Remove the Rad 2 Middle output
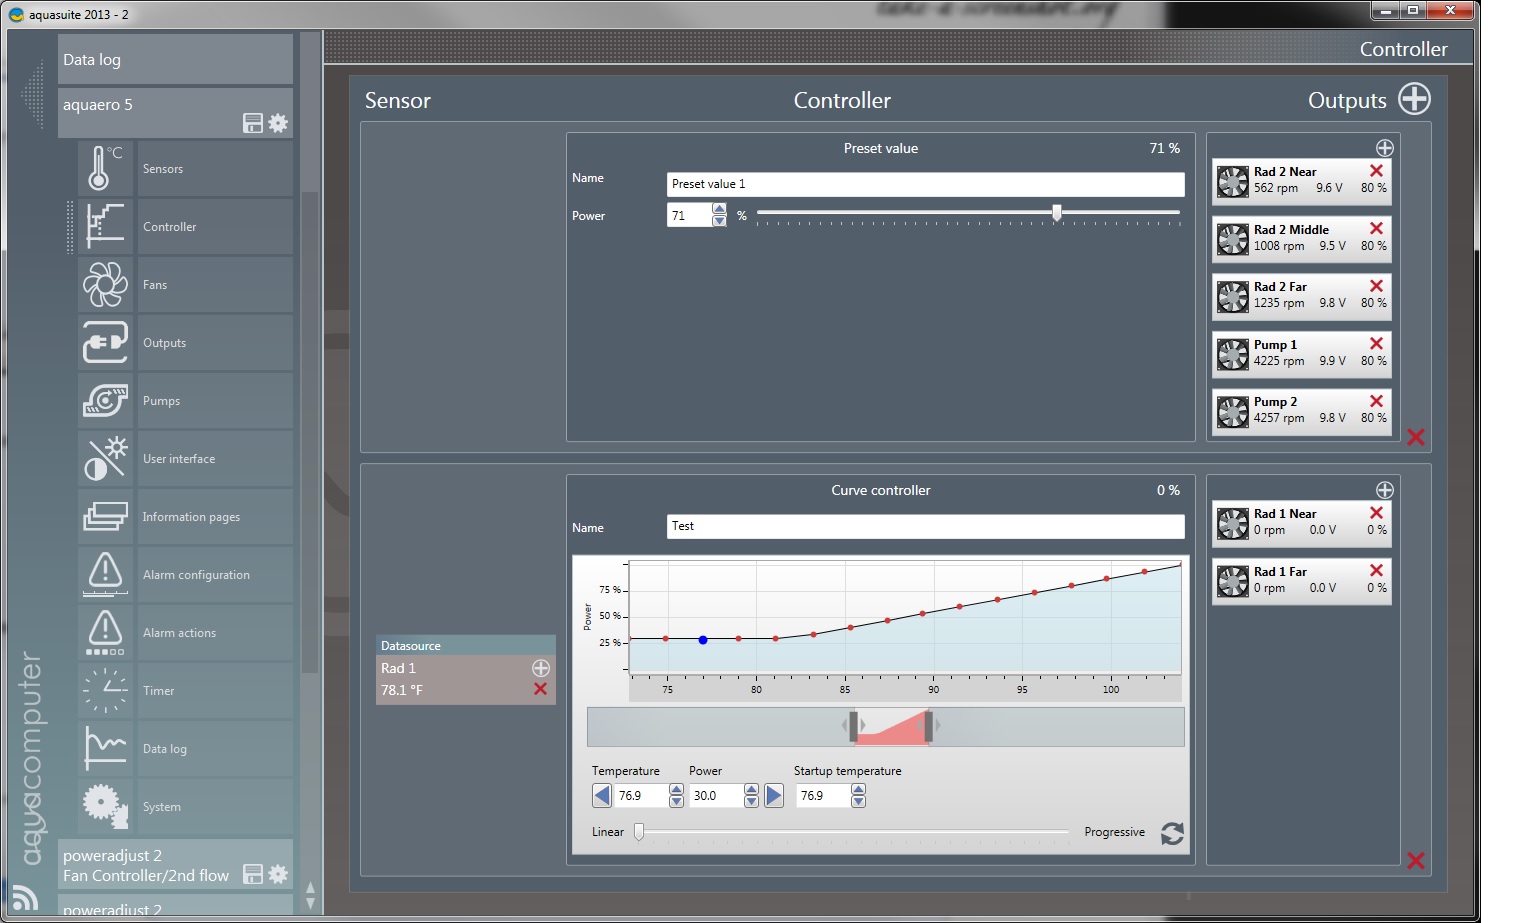 click(1376, 229)
